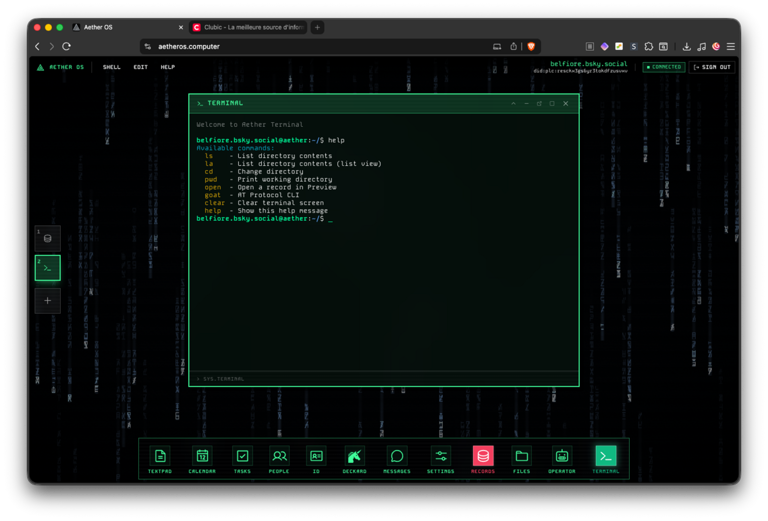Launch the Operator app from dock
Viewport: 768px width, 521px height.
tap(562, 460)
